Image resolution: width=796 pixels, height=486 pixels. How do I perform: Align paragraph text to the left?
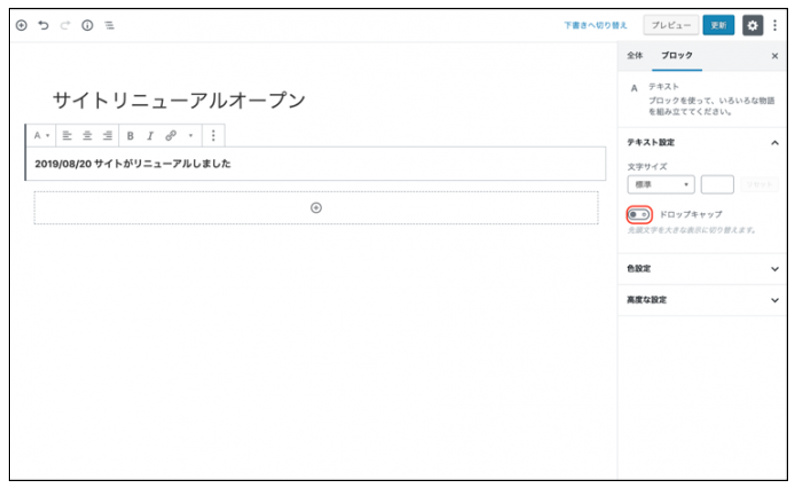coord(67,135)
